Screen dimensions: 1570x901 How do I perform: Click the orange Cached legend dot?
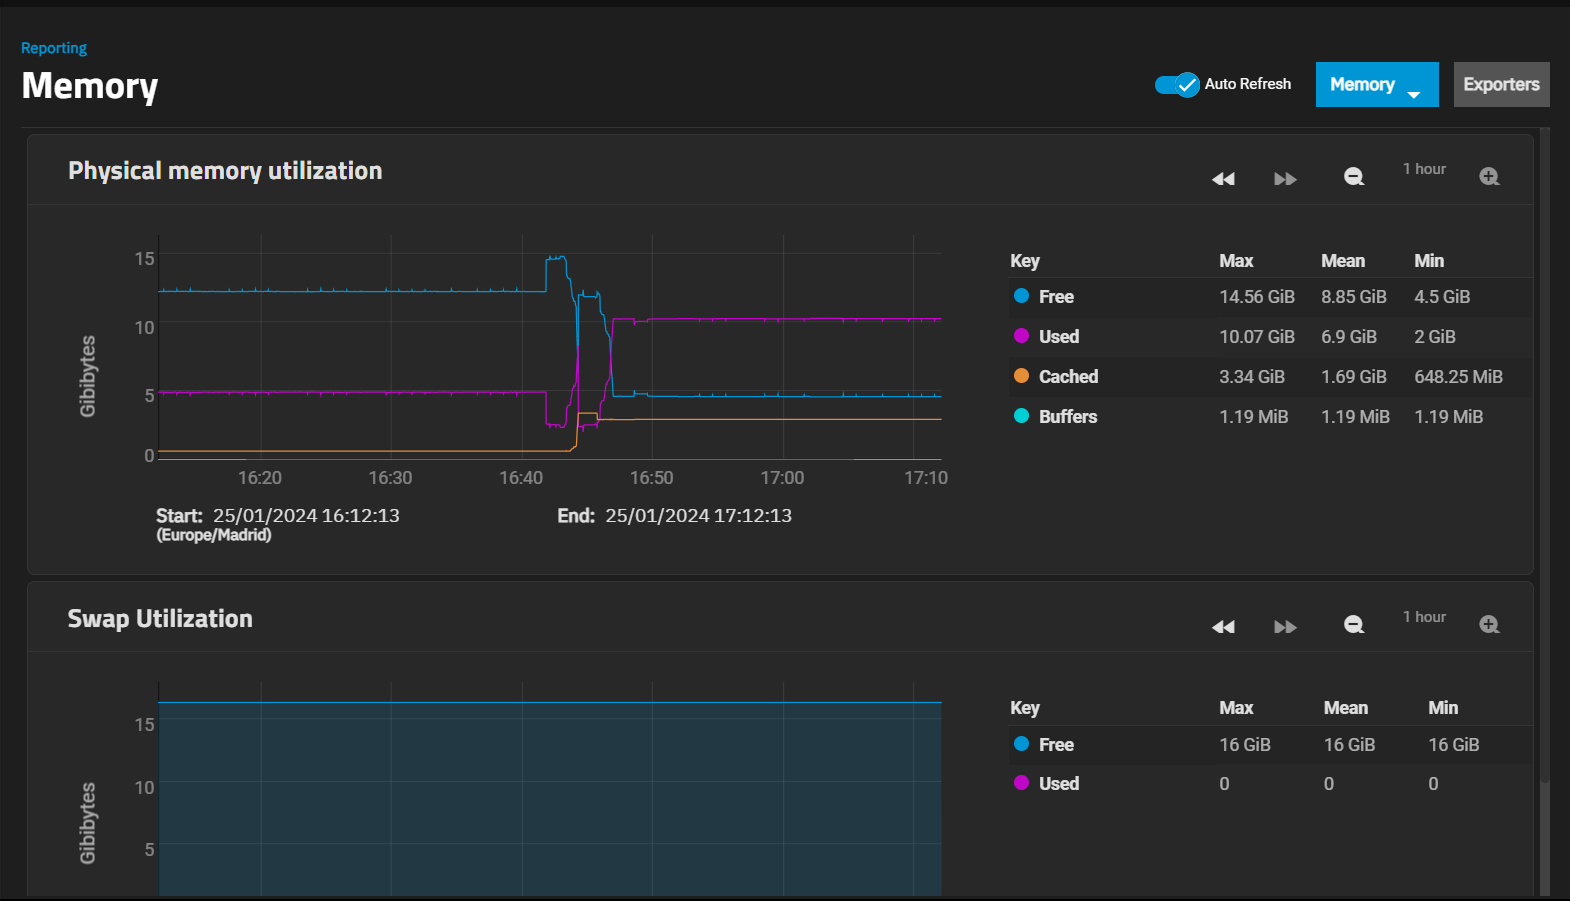tap(1021, 376)
